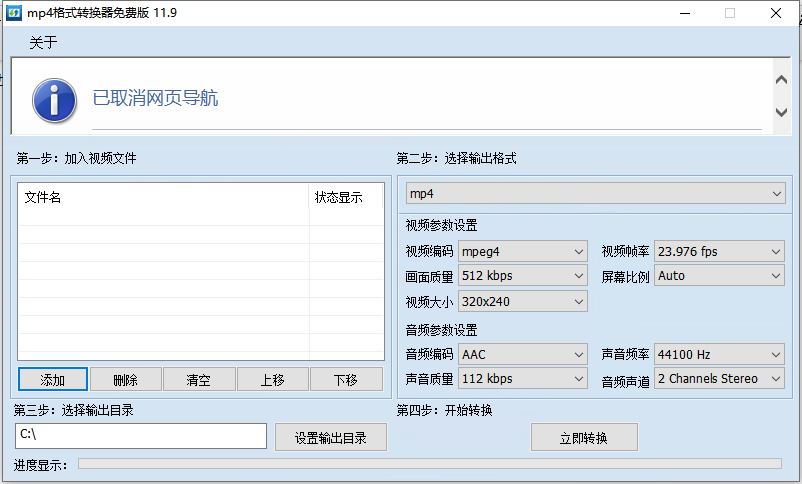Click the 音频参数设置 heading
The width and height of the screenshot is (802, 484).
tap(441, 330)
